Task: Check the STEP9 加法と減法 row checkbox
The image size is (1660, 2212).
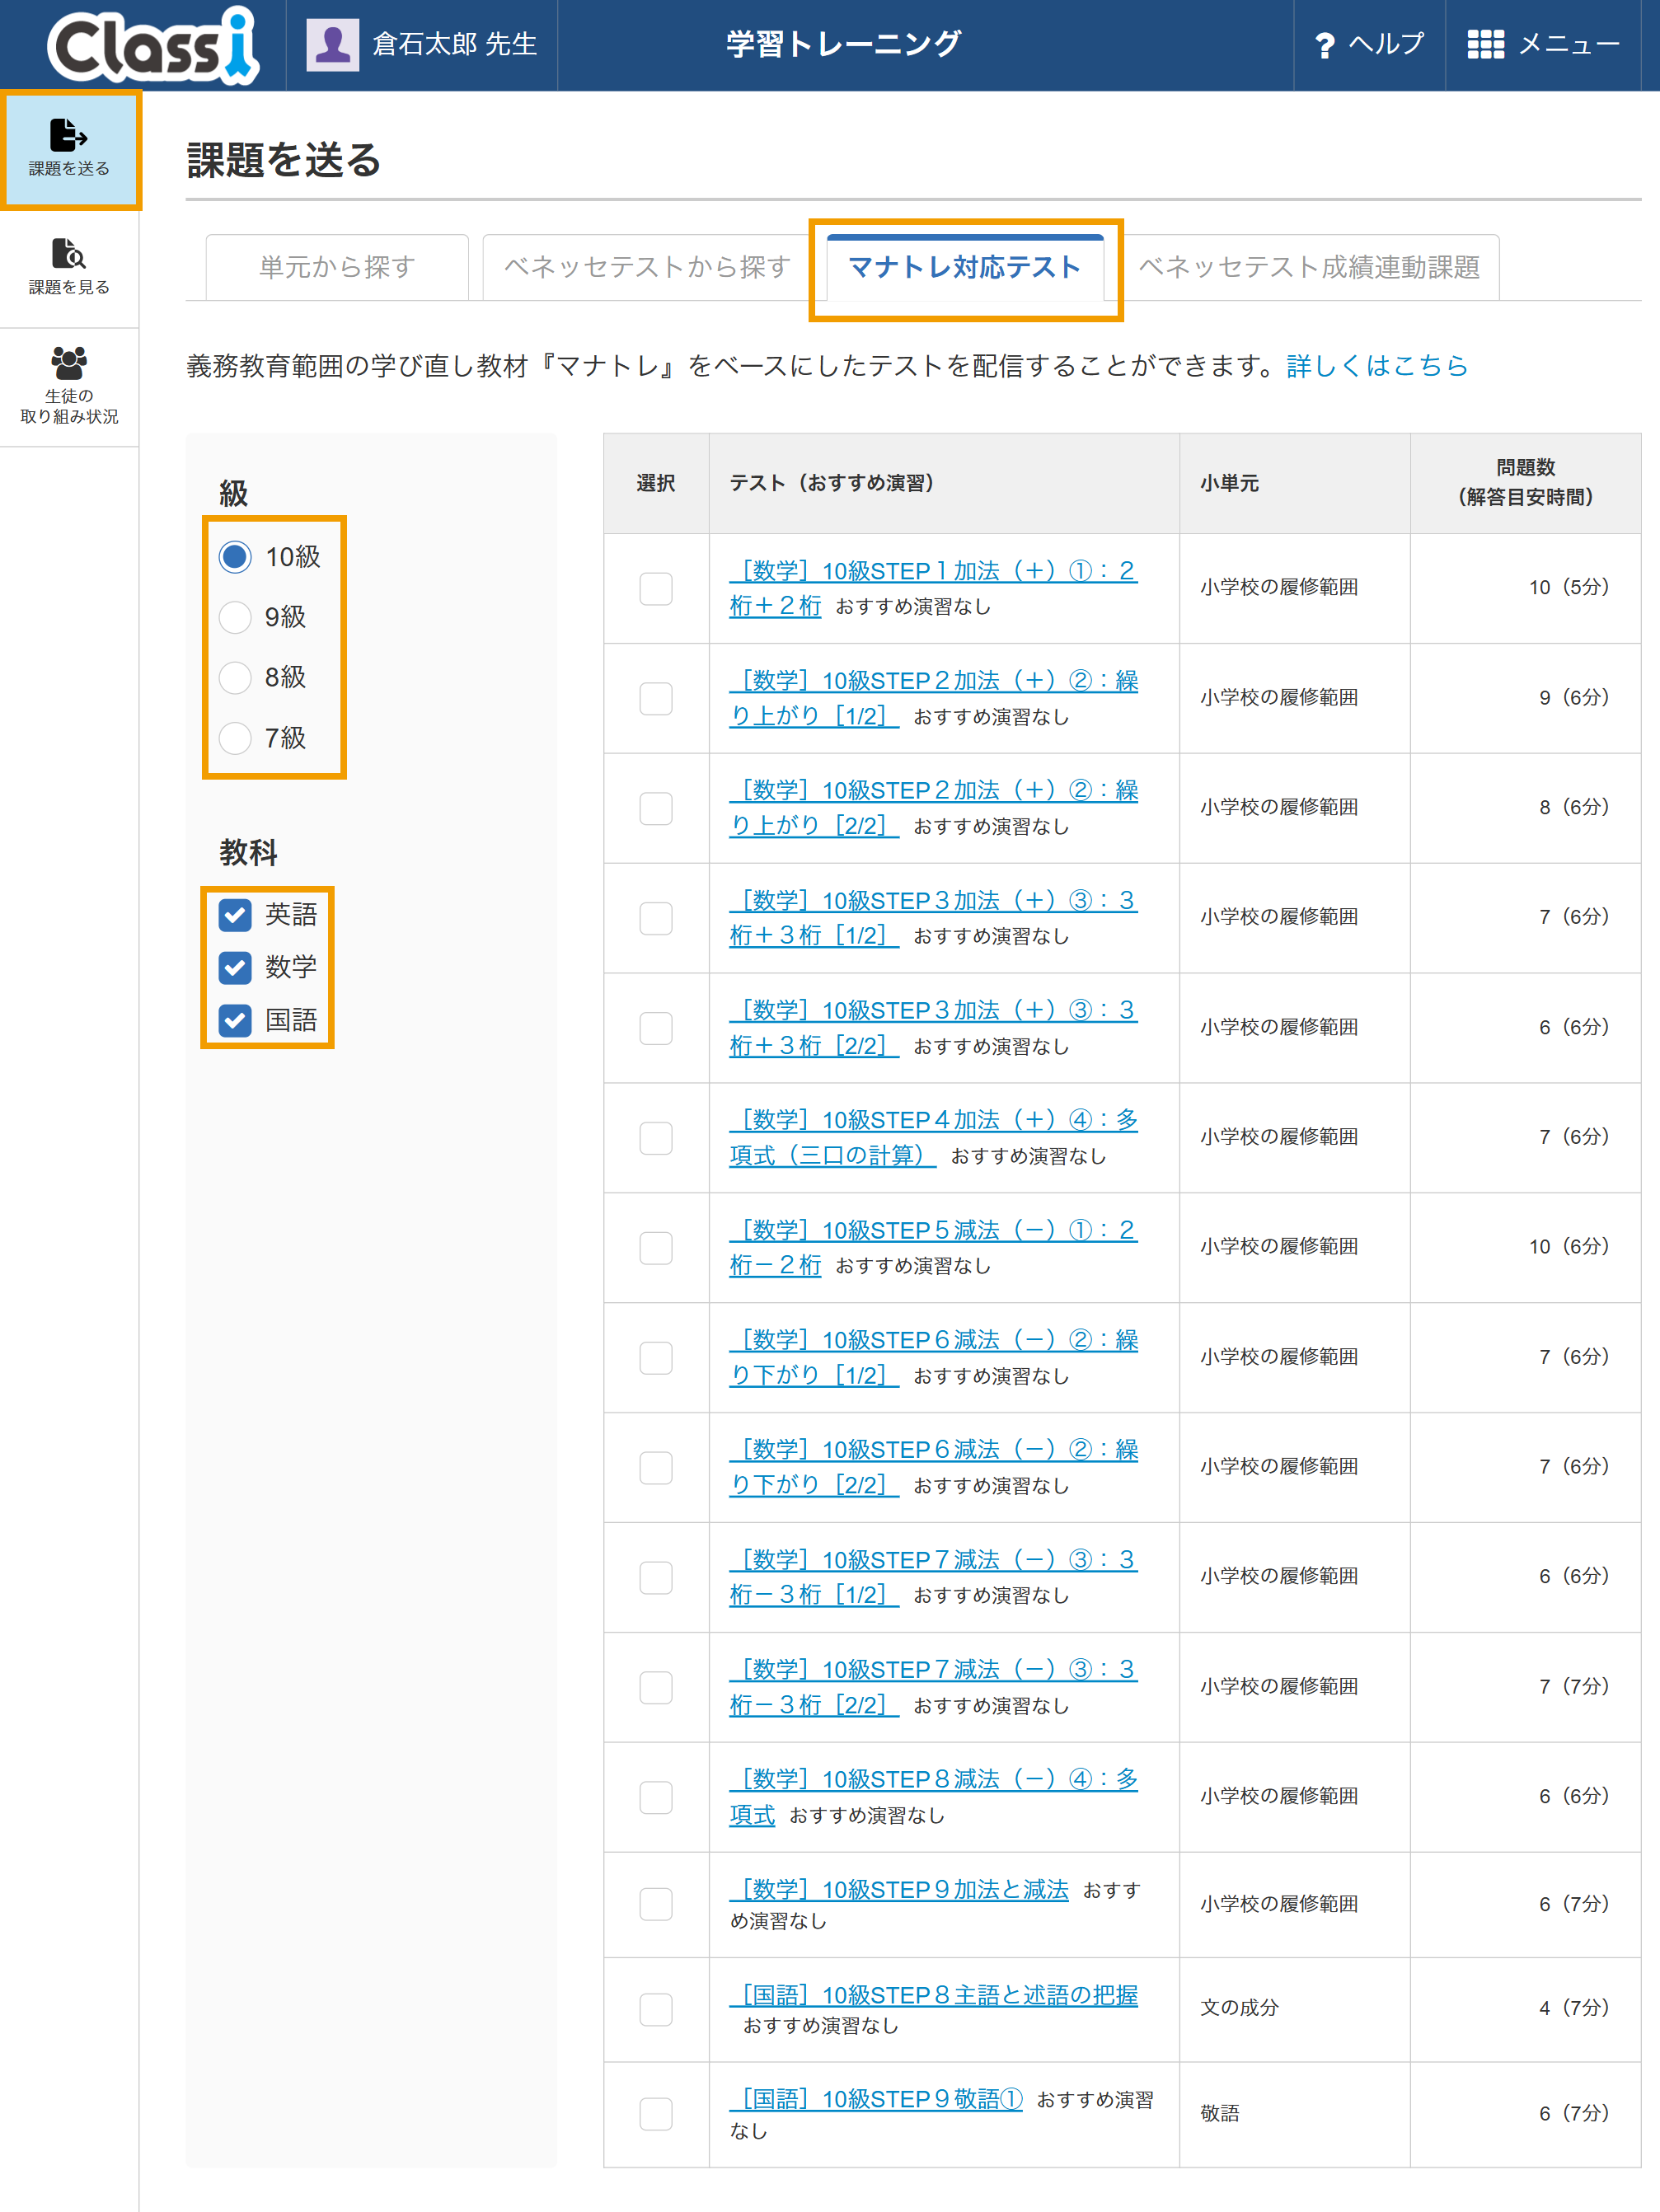Action: (x=656, y=1904)
